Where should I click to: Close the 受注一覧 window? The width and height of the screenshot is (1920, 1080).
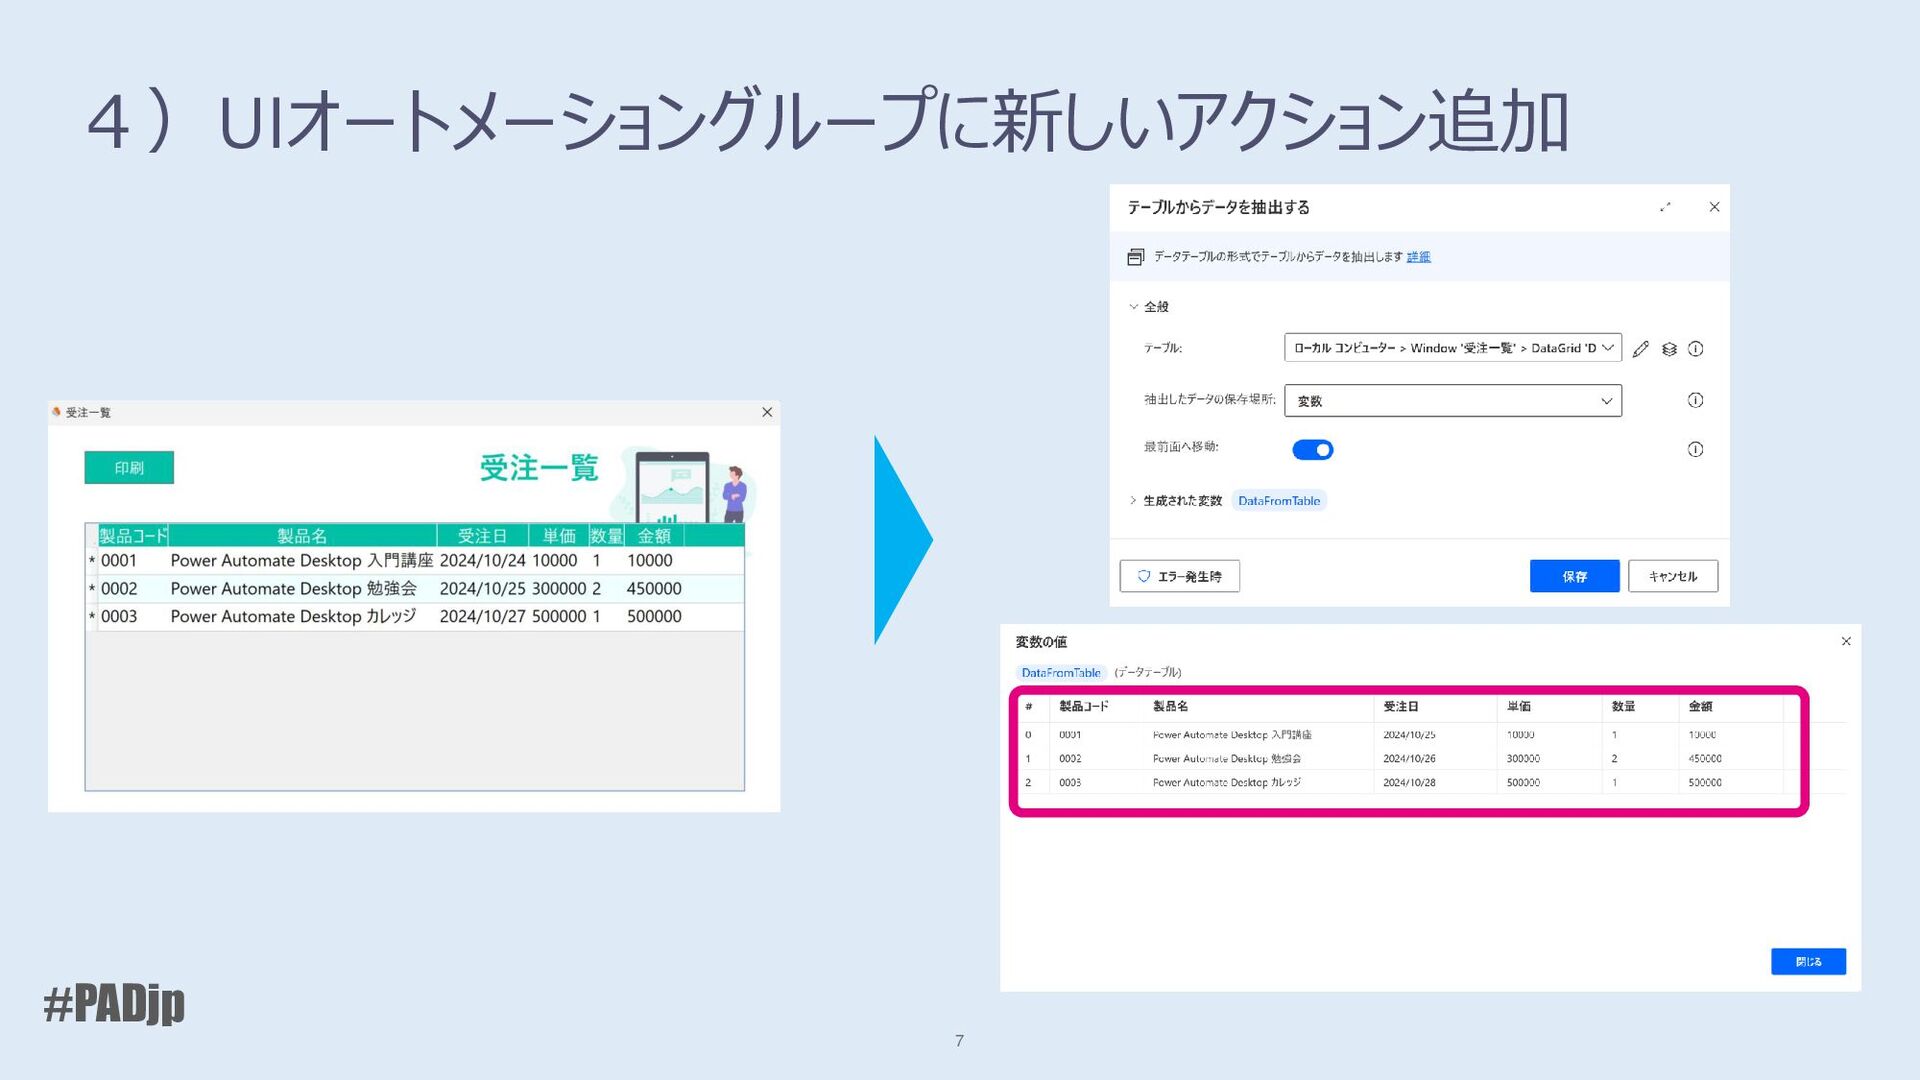coord(767,412)
